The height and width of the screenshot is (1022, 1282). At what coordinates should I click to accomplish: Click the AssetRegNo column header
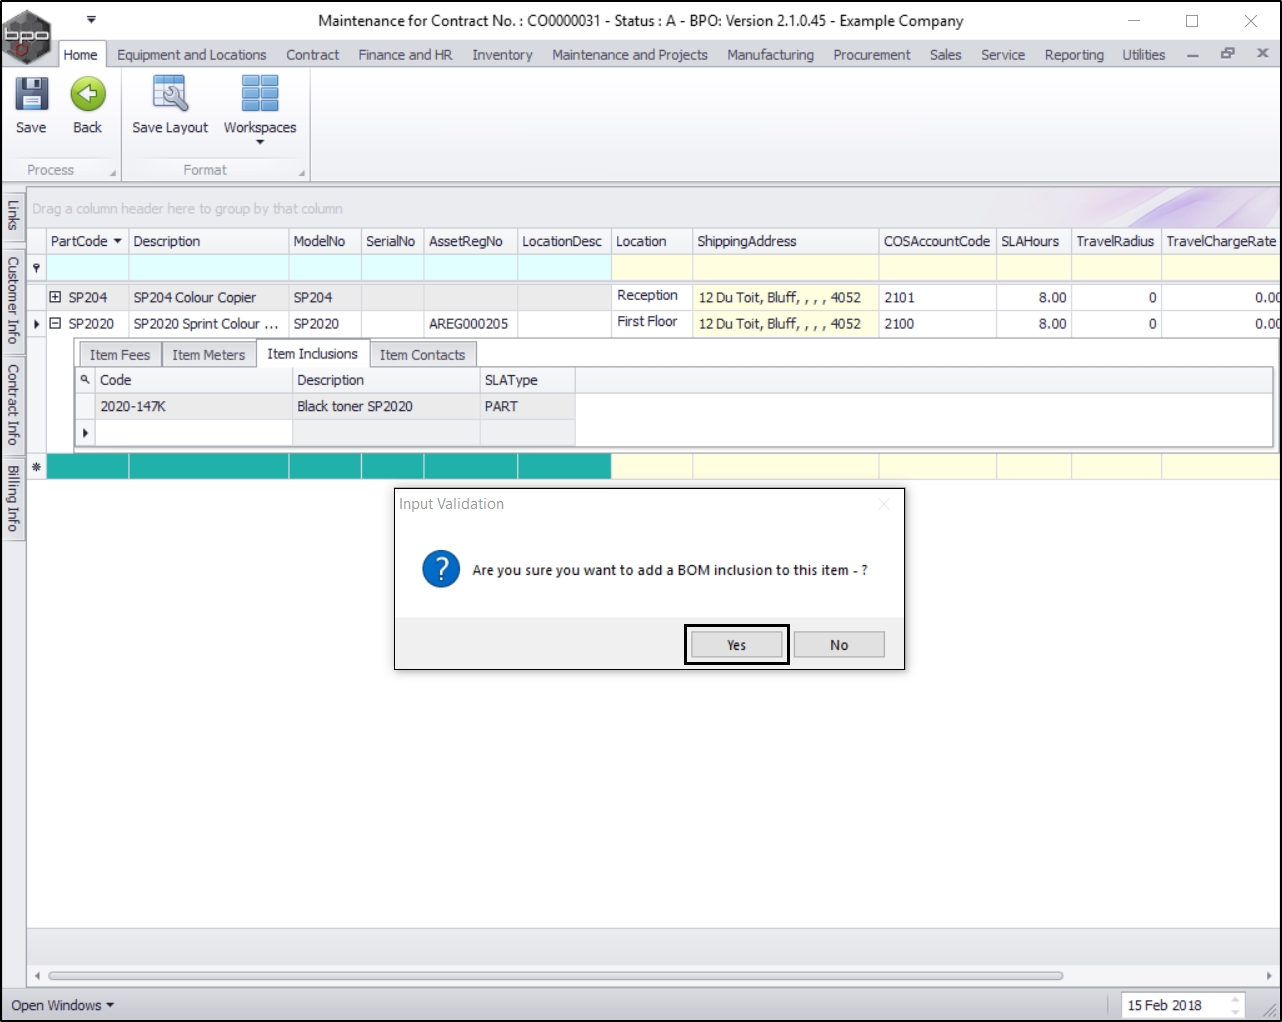click(x=470, y=241)
